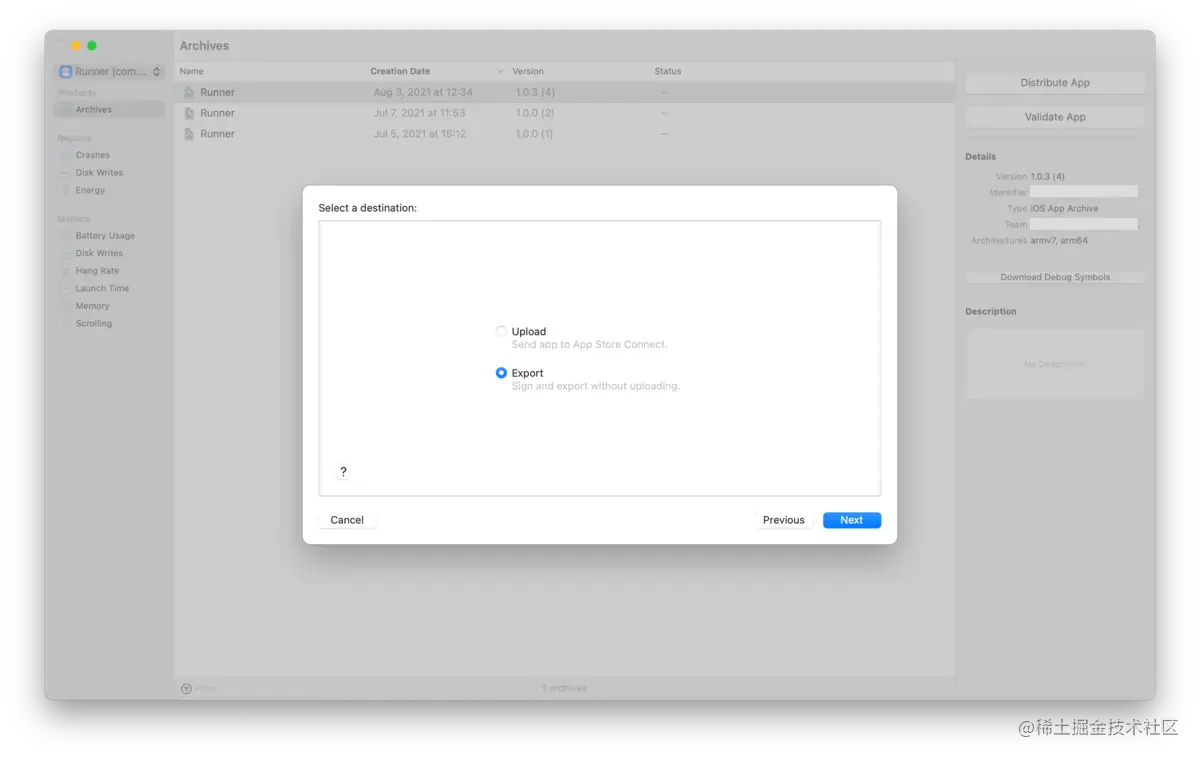Click the Launch Time sidebar icon

point(66,288)
